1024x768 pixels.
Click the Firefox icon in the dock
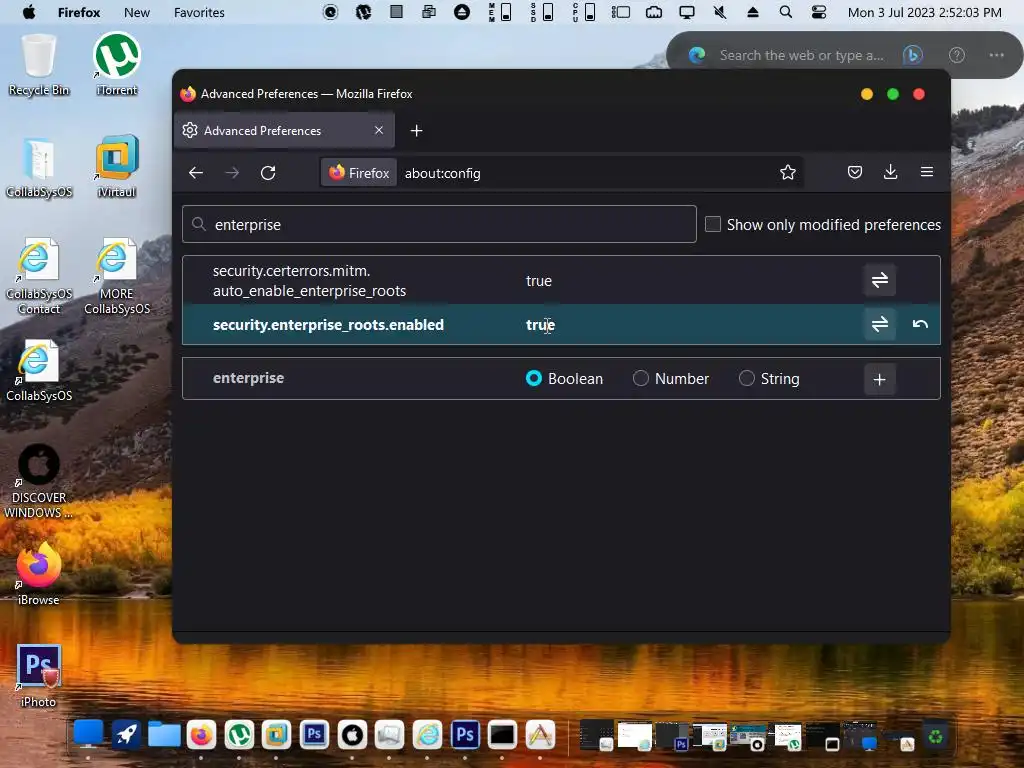pyautogui.click(x=201, y=735)
